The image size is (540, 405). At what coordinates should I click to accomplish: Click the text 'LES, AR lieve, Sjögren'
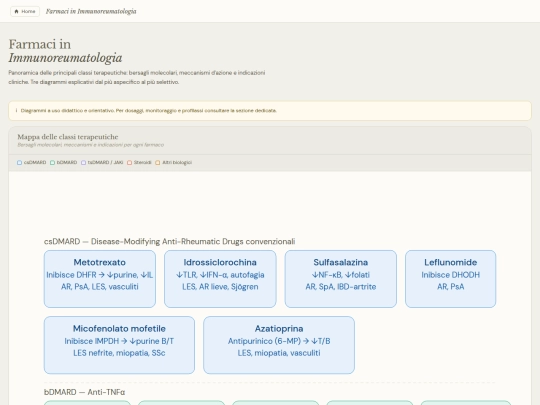[220, 287]
